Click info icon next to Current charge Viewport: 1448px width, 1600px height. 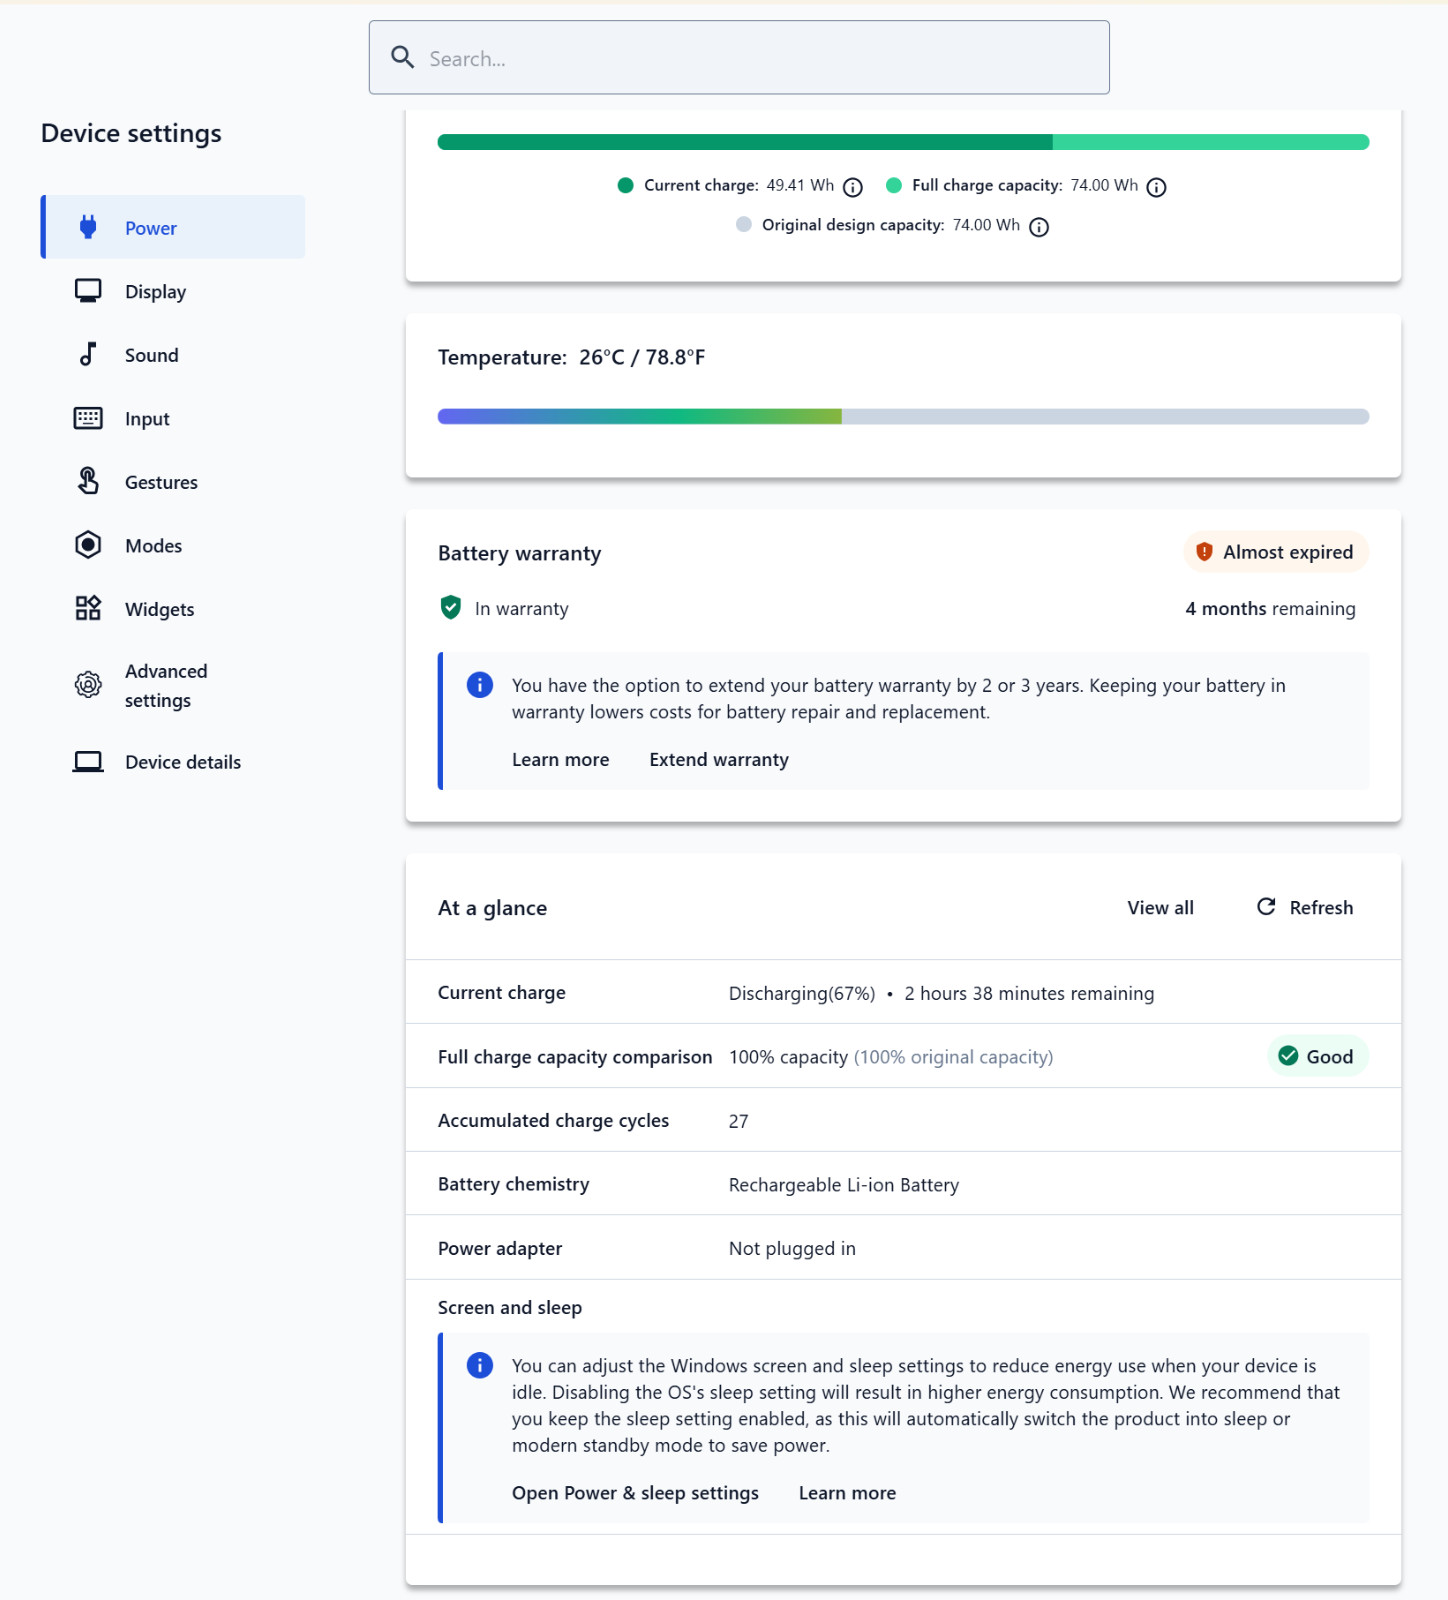pos(853,187)
